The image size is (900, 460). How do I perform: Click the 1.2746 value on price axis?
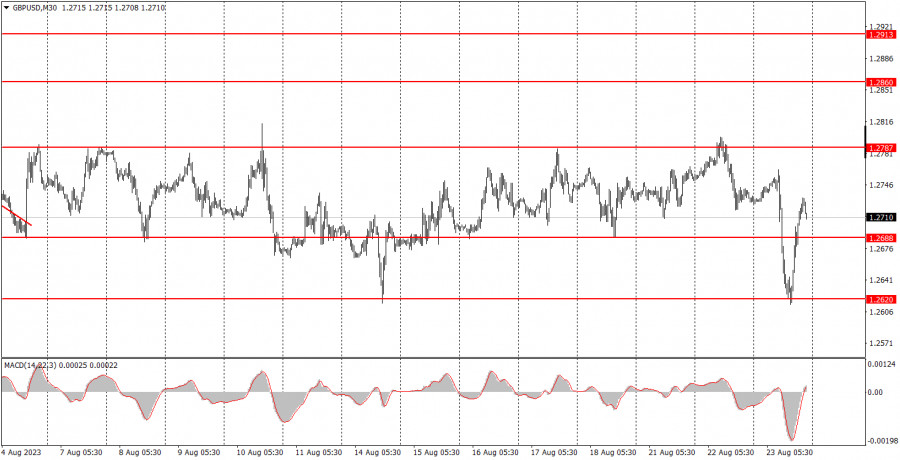click(x=882, y=185)
